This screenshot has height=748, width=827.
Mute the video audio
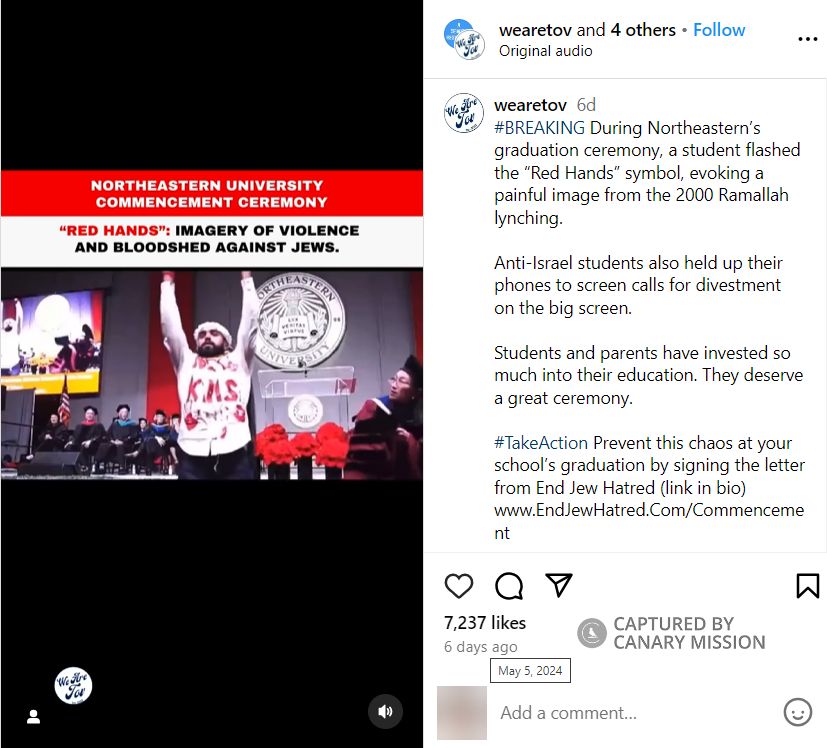coord(385,712)
